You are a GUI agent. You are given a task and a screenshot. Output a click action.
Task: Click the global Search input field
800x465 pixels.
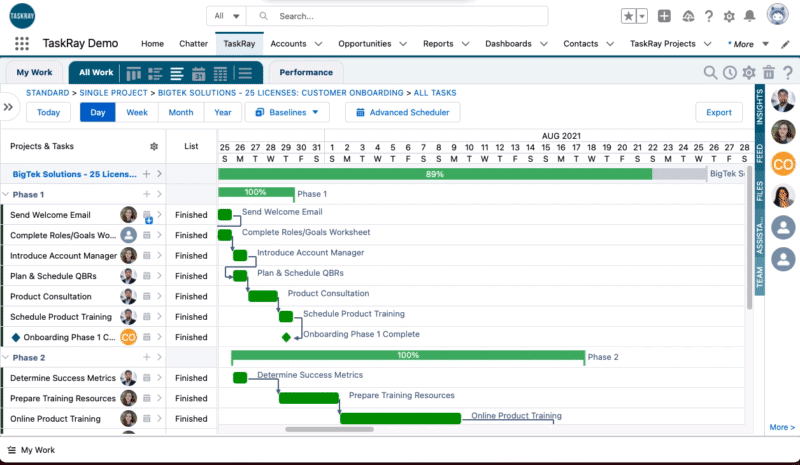(x=397, y=16)
